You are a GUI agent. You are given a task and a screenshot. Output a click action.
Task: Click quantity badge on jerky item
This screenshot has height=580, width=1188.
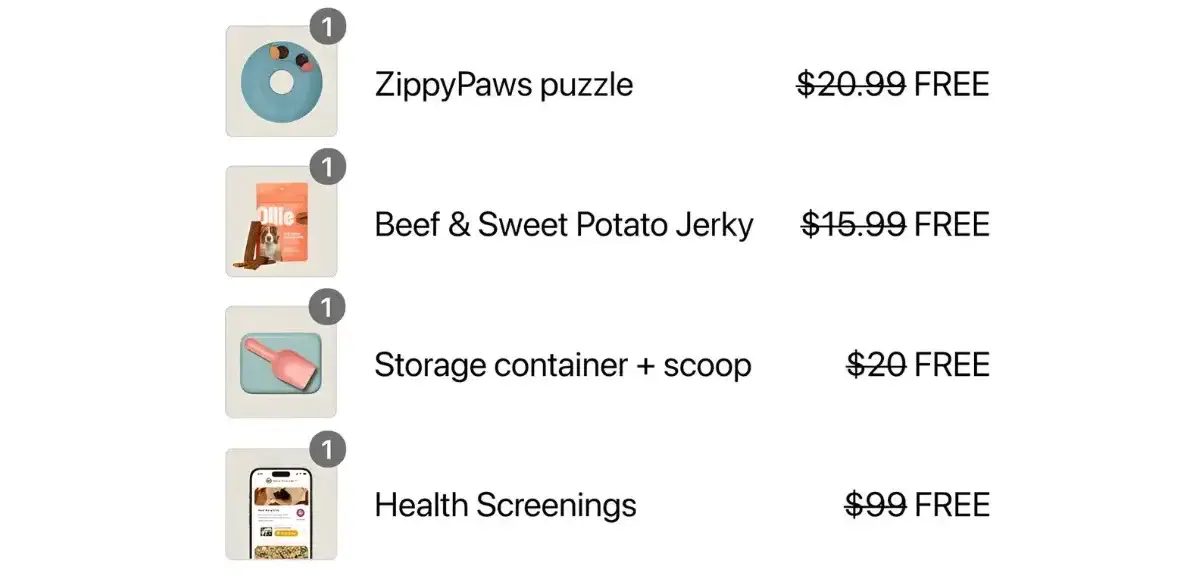[x=327, y=167]
